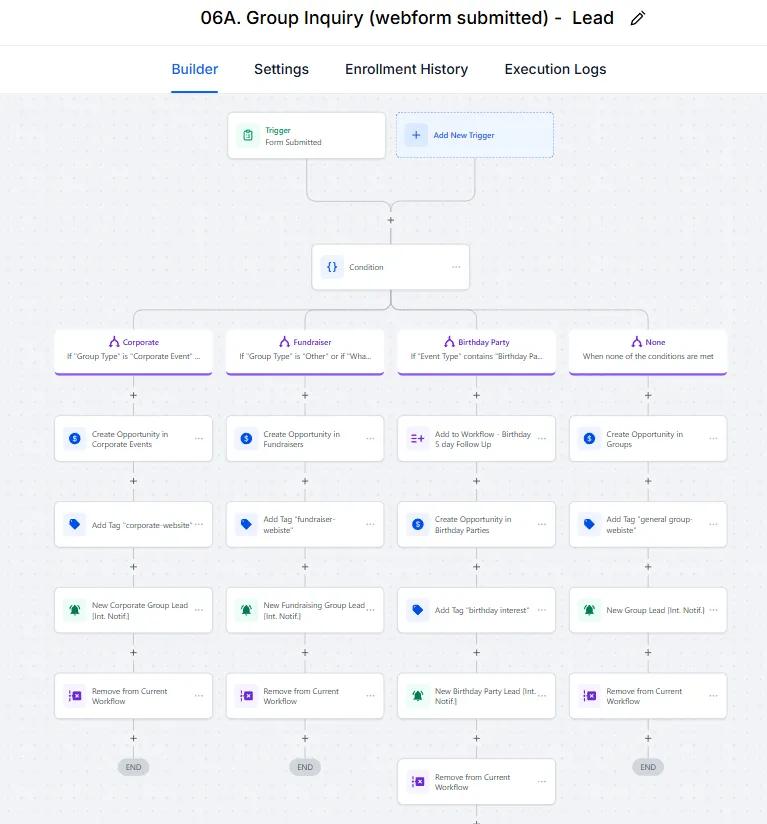Click New Group Lead notification bell icon
The width and height of the screenshot is (767, 824).
589,610
